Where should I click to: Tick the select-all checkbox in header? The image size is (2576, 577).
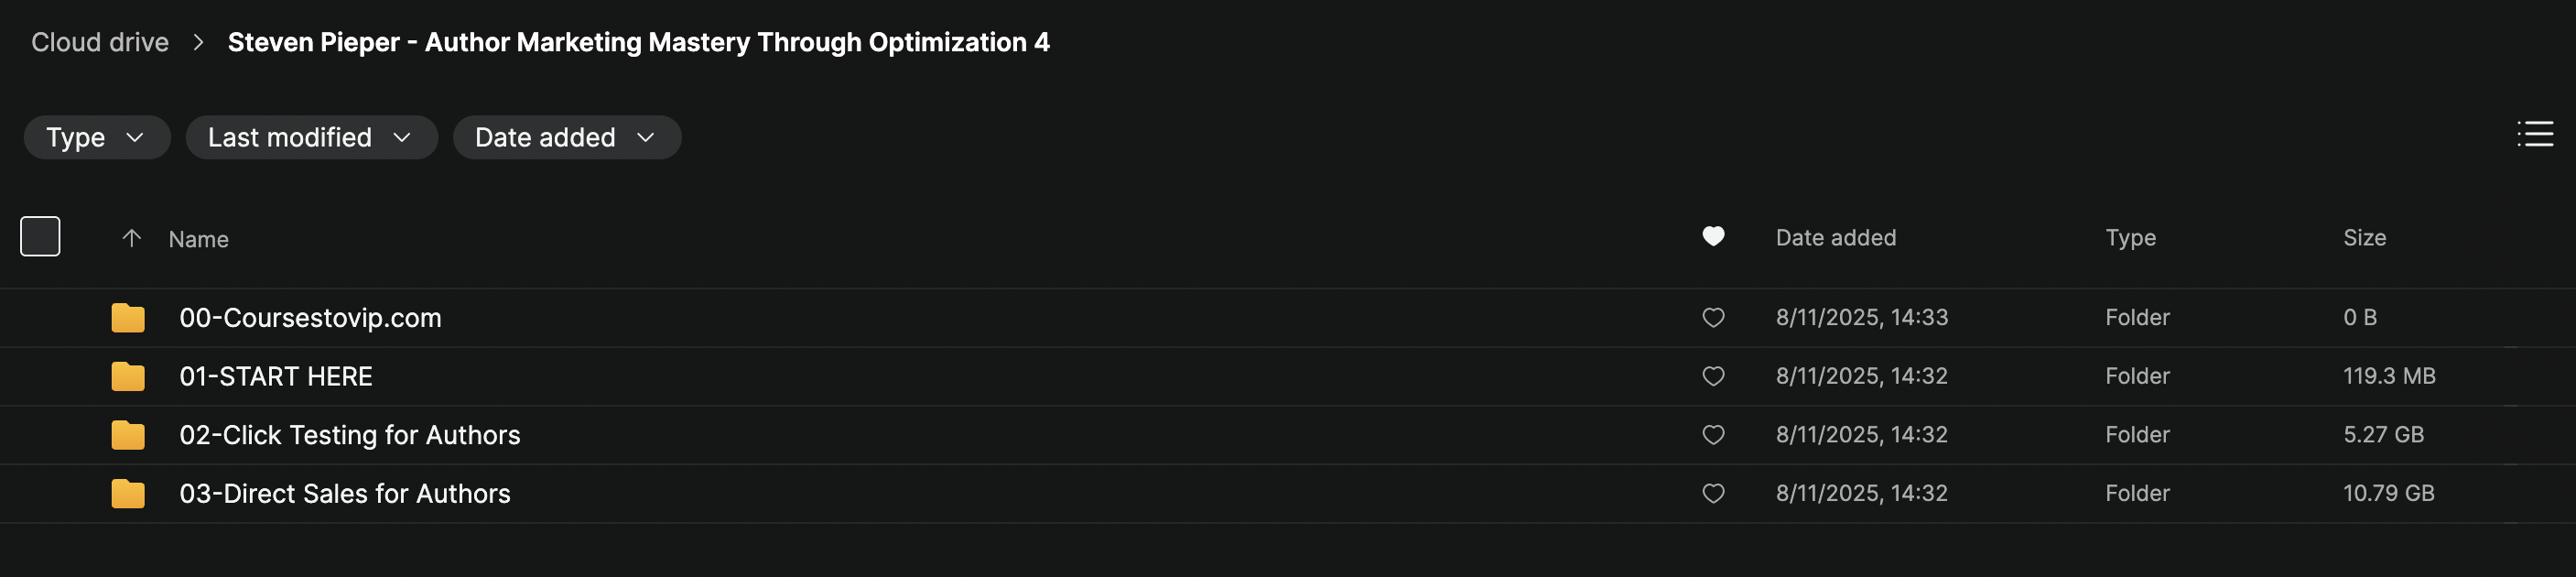tap(40, 237)
